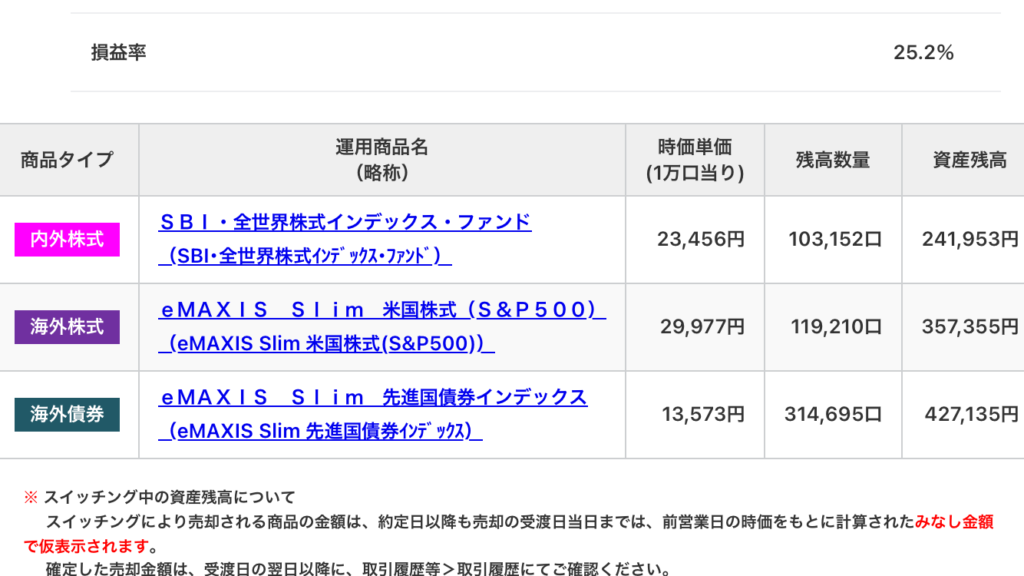This screenshot has width=1024, height=576.
Task: Click the abbreviated SBI･全世界株式 name in parentheses
Action: (x=305, y=256)
